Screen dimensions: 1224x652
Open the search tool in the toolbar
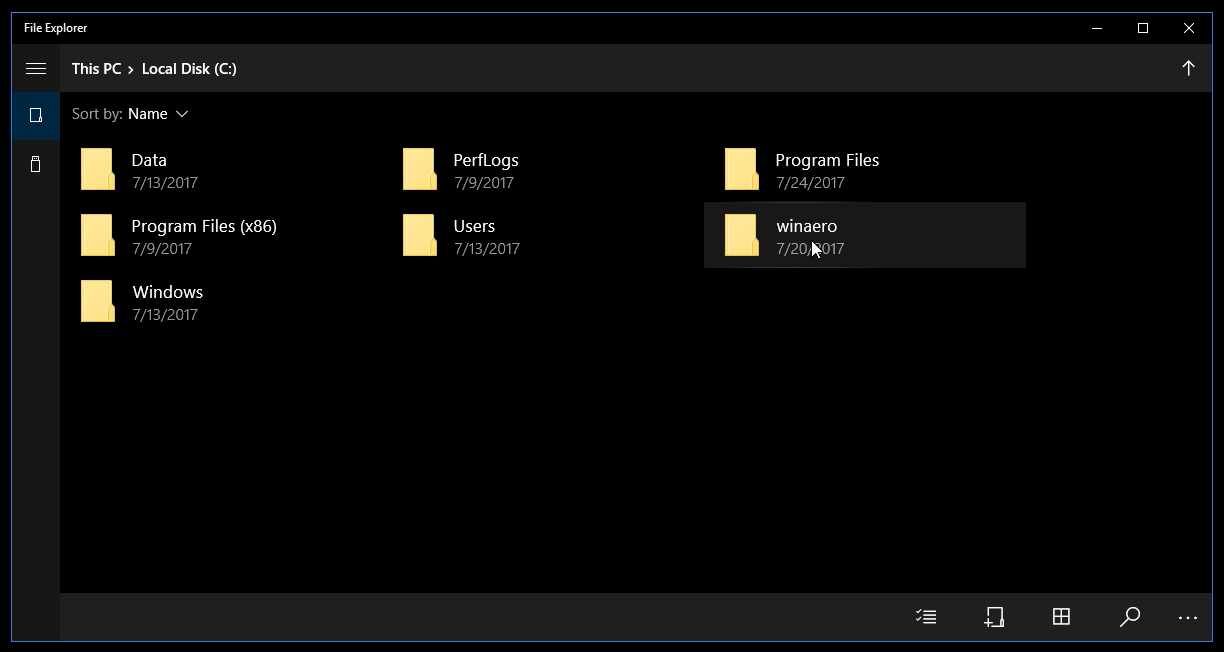tap(1130, 617)
